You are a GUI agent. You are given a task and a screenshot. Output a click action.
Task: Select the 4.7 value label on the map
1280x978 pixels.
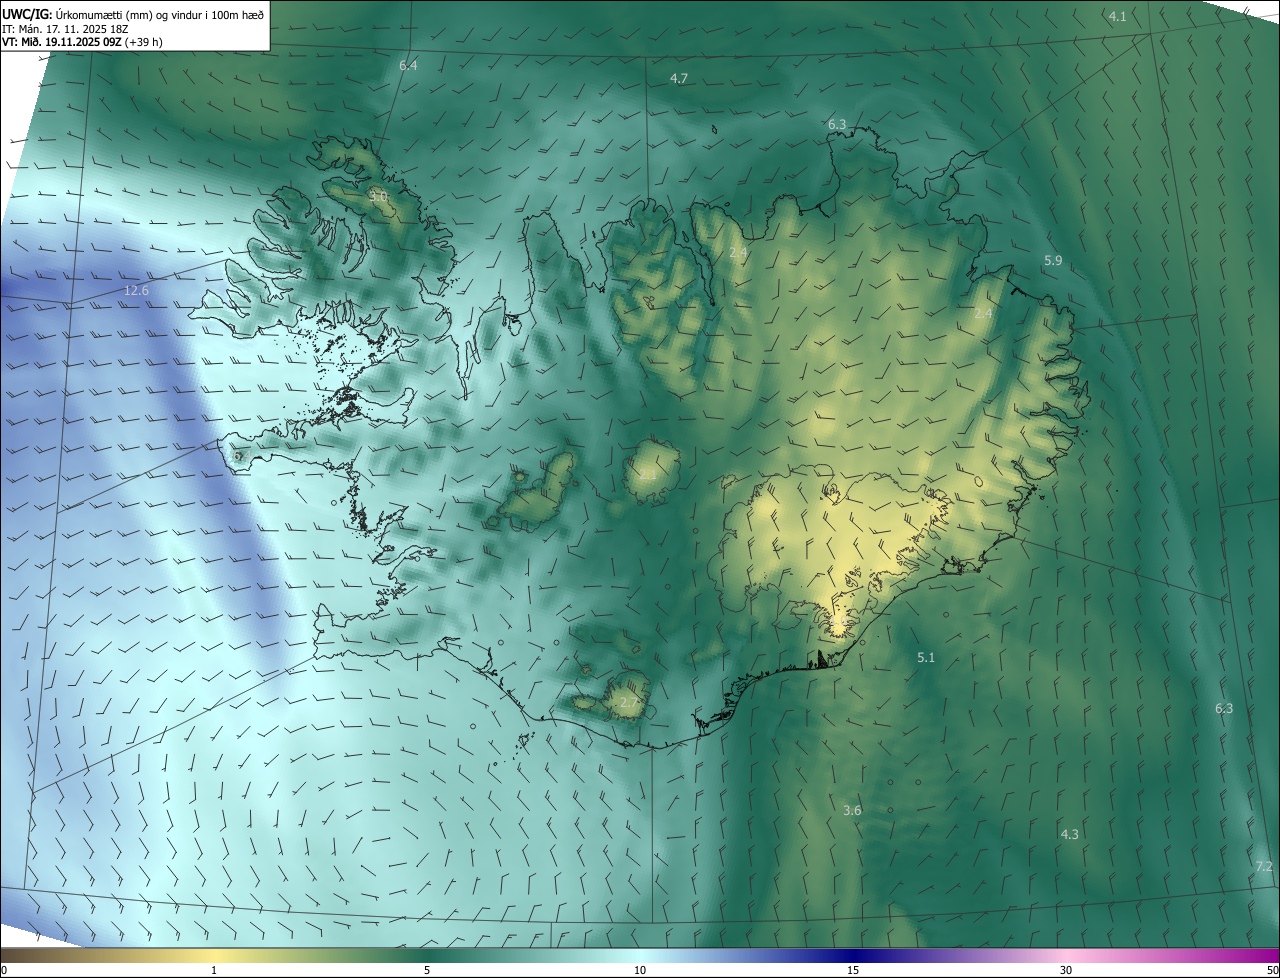[679, 78]
